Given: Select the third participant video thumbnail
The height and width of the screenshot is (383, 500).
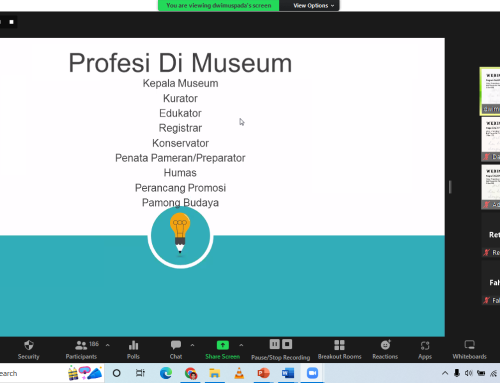Looking at the screenshot, I should (491, 187).
